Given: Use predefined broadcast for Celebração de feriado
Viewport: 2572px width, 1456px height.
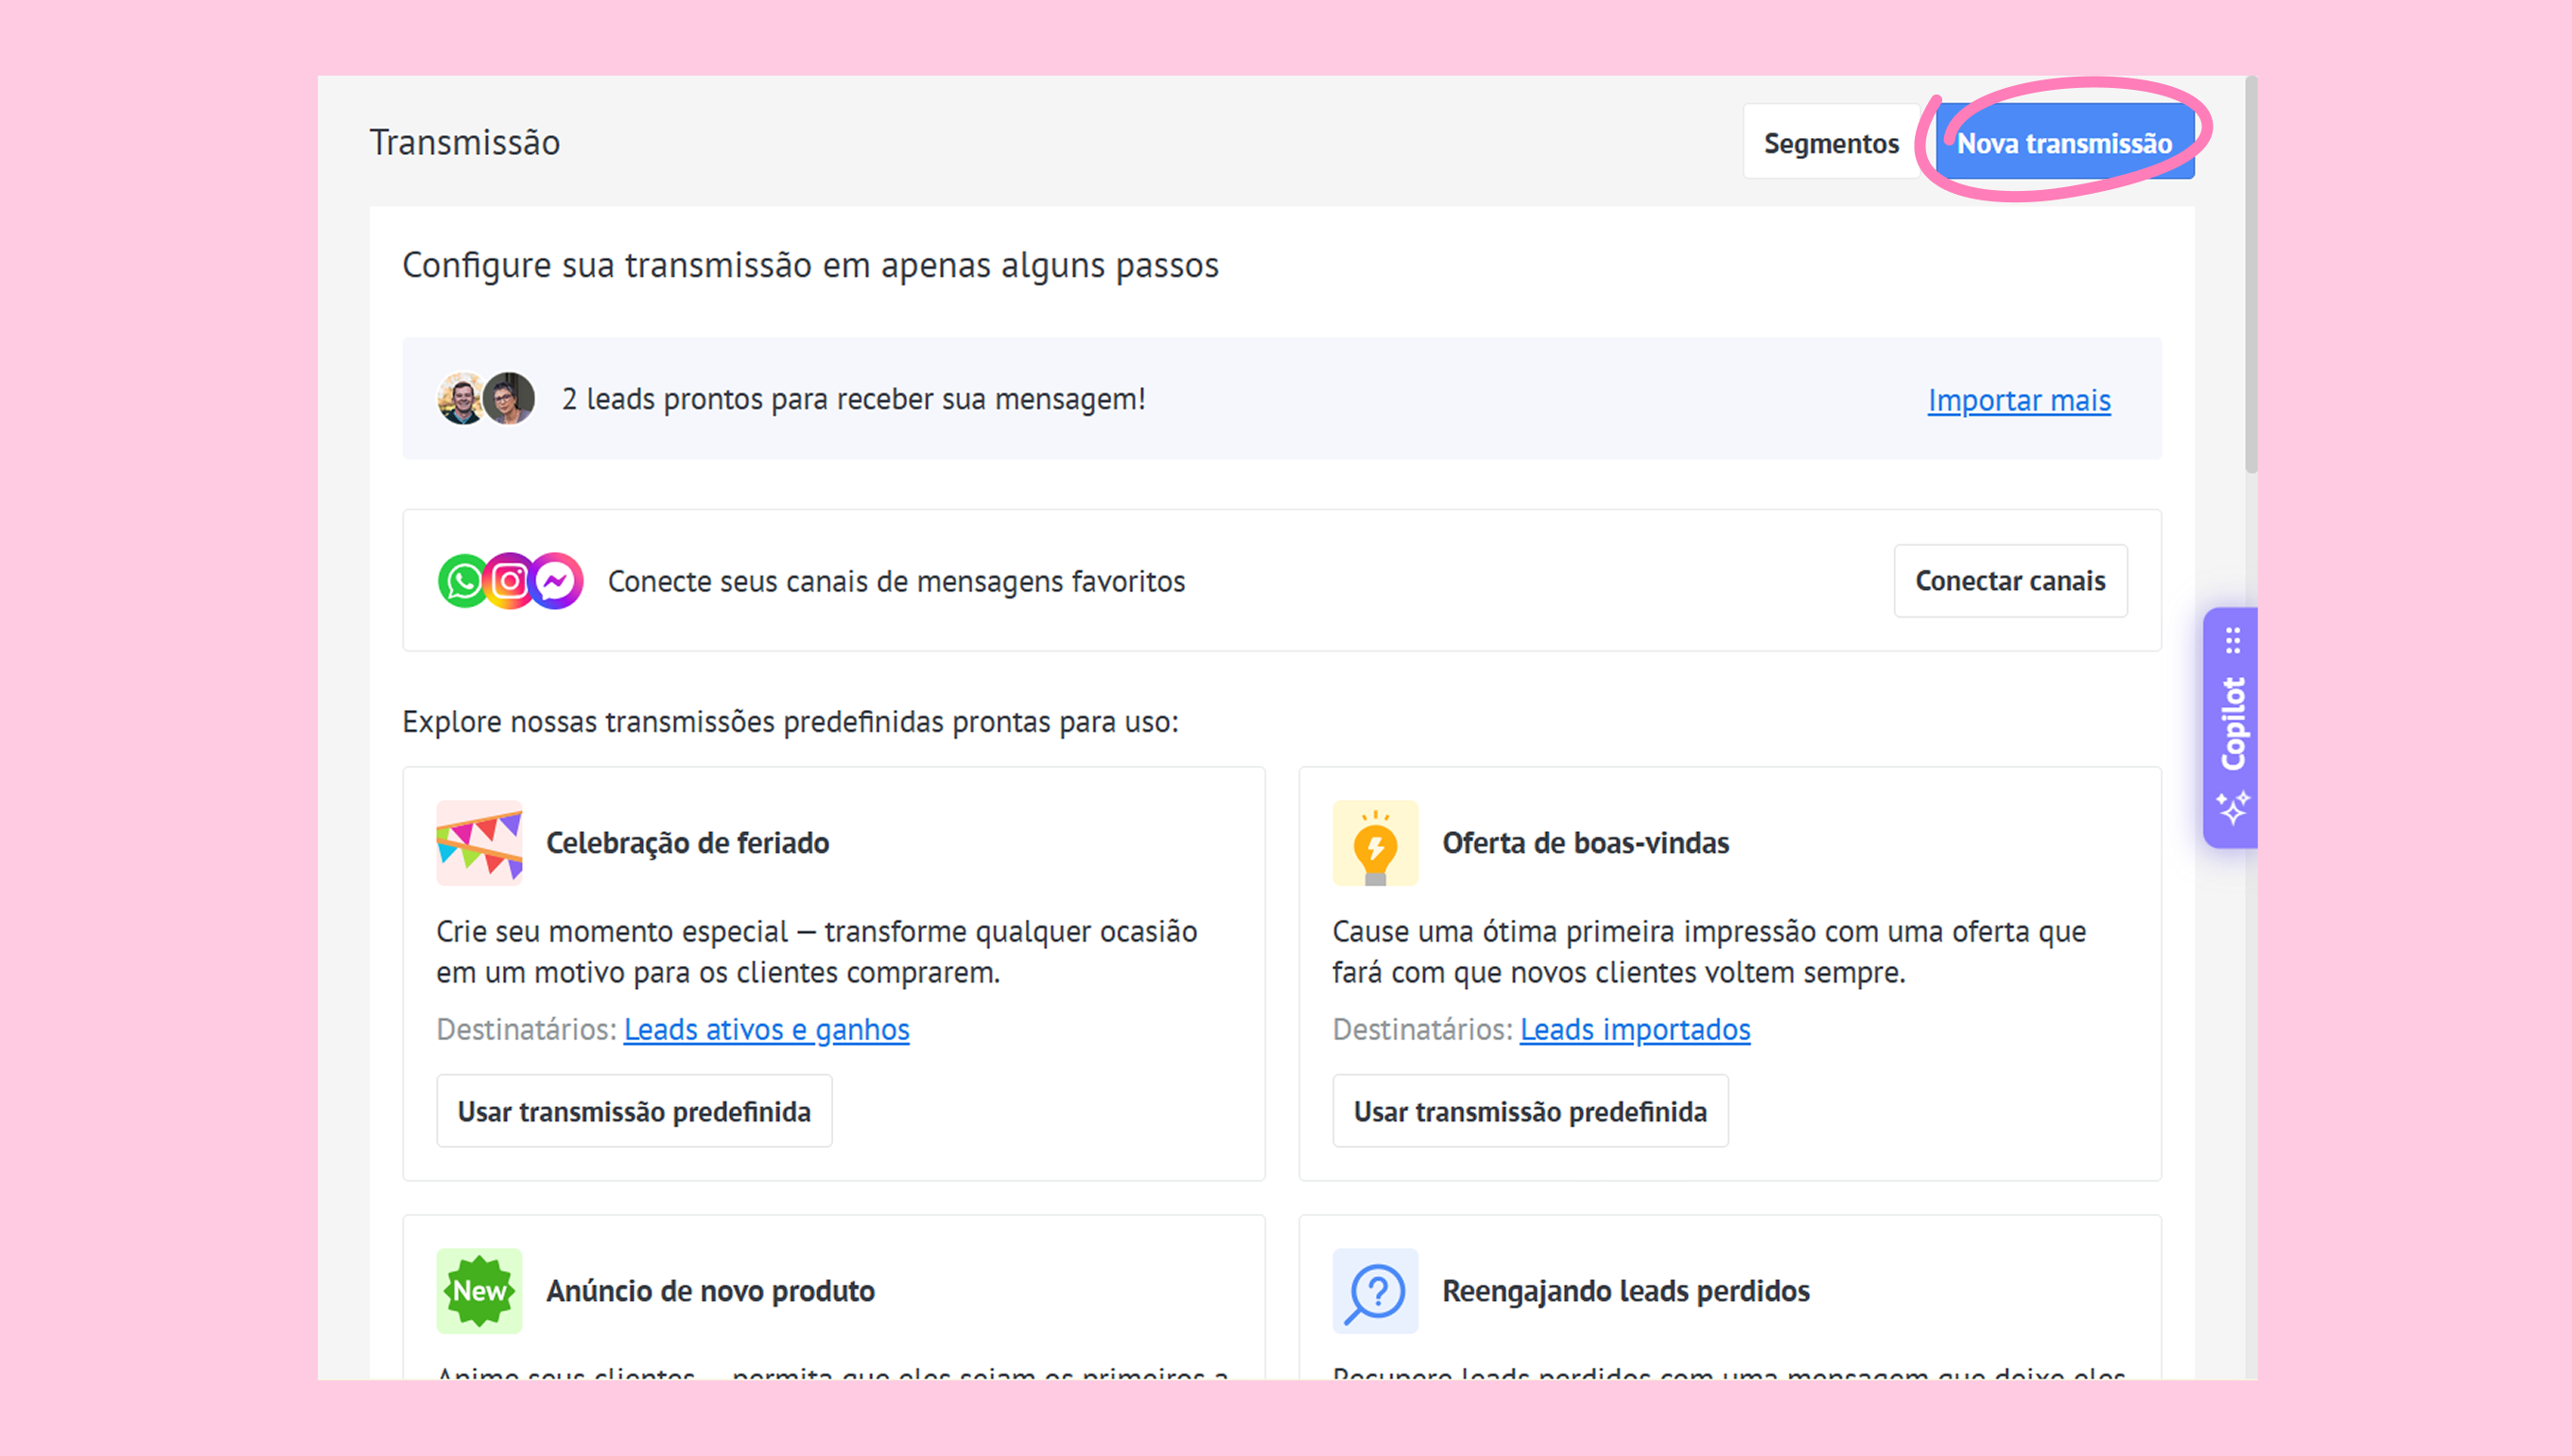Looking at the screenshot, I should click(x=634, y=1111).
